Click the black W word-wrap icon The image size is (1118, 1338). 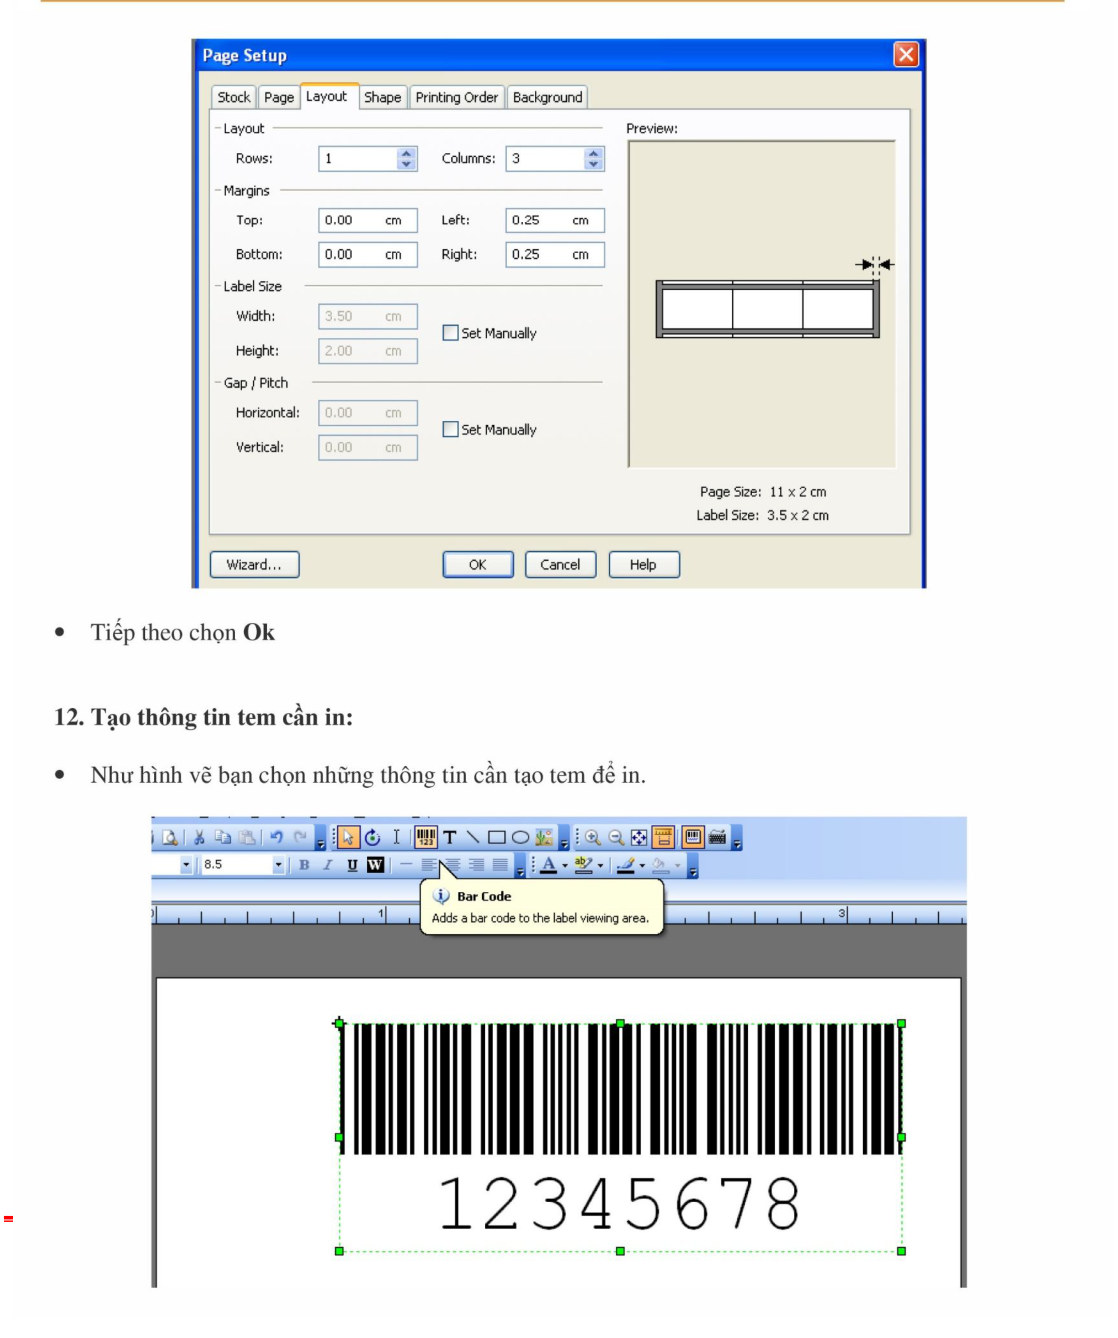pyautogui.click(x=375, y=865)
